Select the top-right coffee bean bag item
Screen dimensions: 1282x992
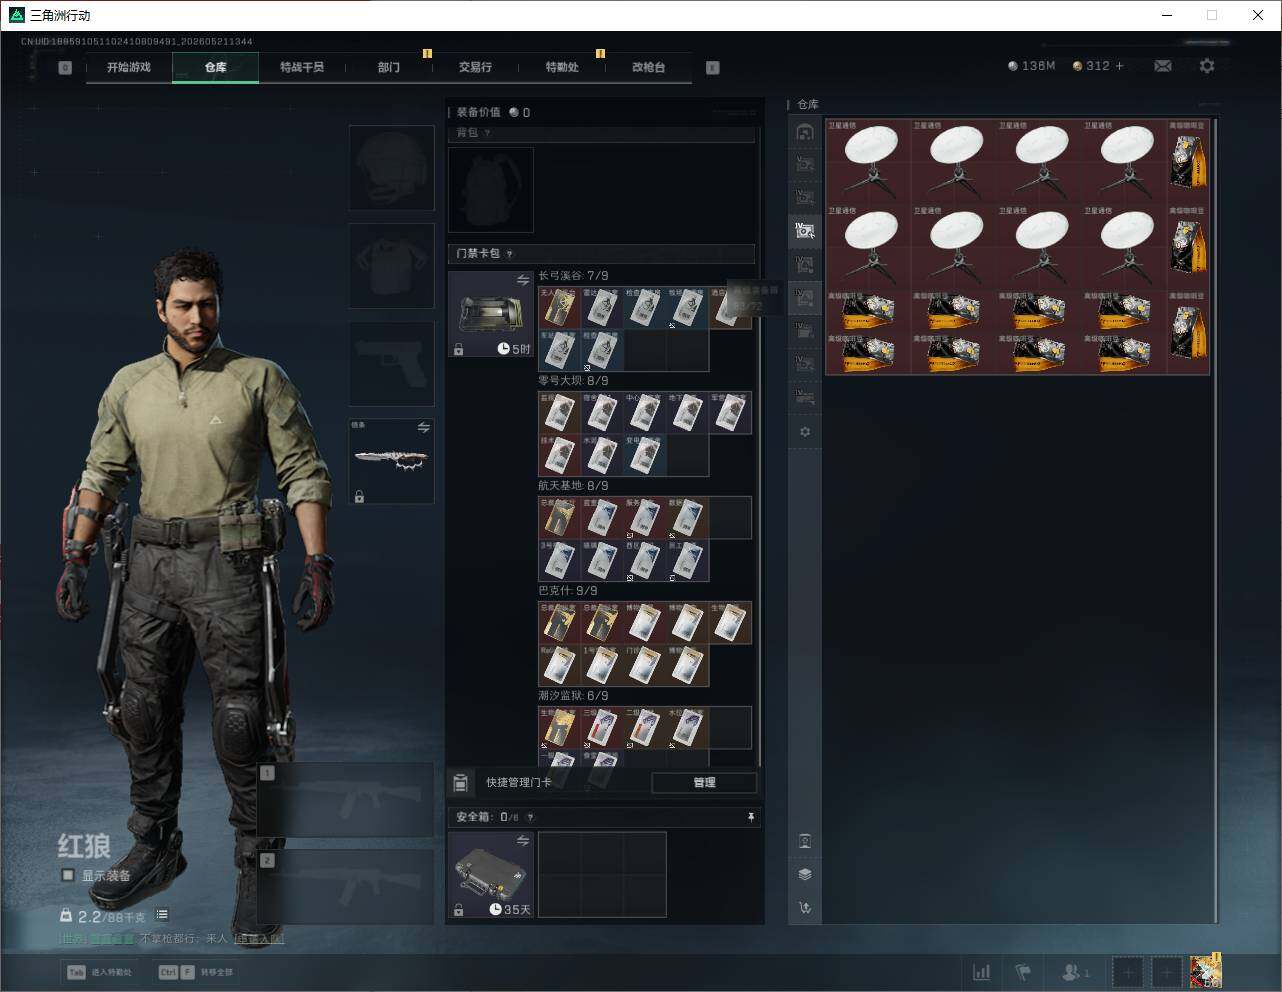pos(1189,162)
